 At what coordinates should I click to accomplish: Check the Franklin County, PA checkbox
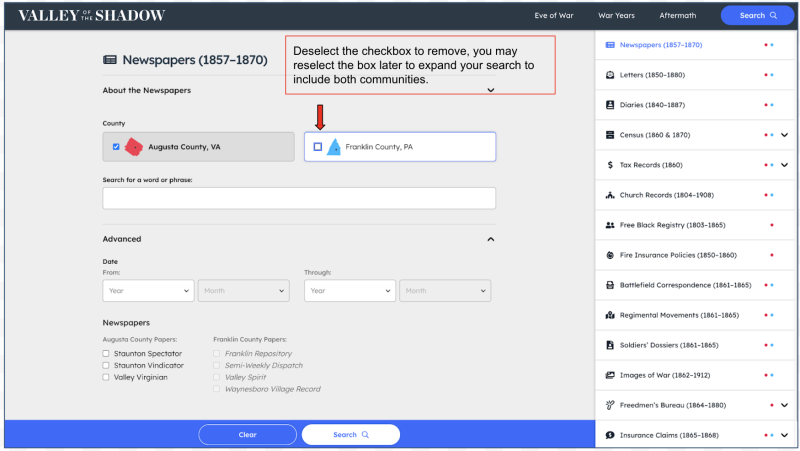(317, 147)
